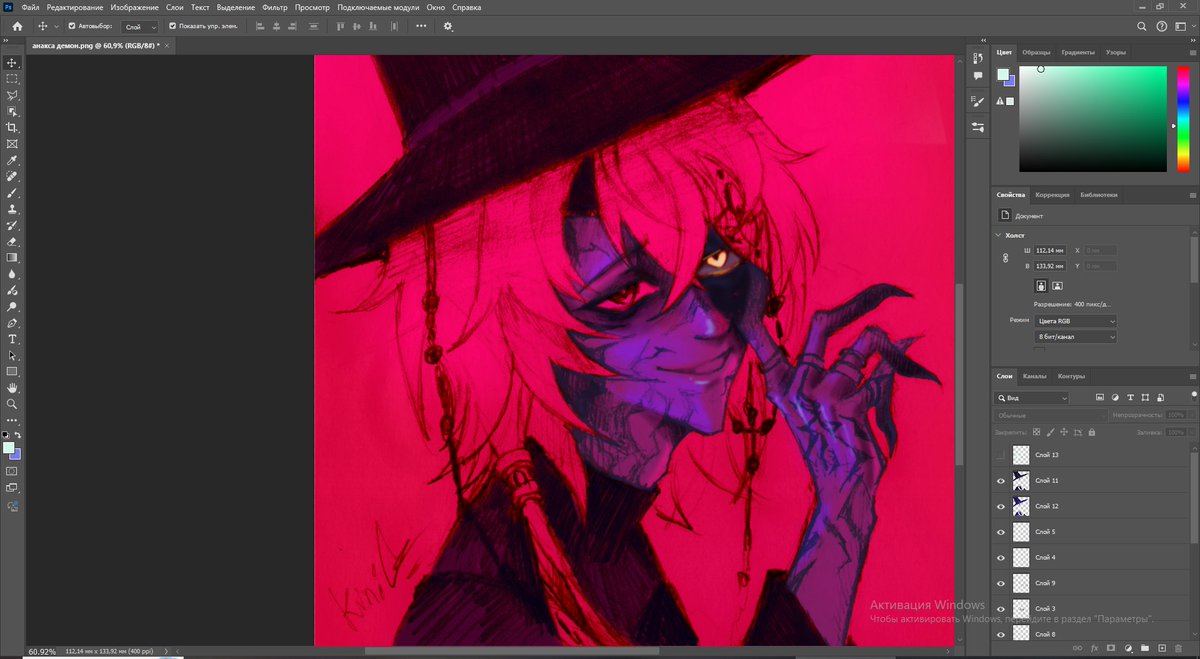Show hidden layer Слой 13

pyautogui.click(x=1001, y=454)
